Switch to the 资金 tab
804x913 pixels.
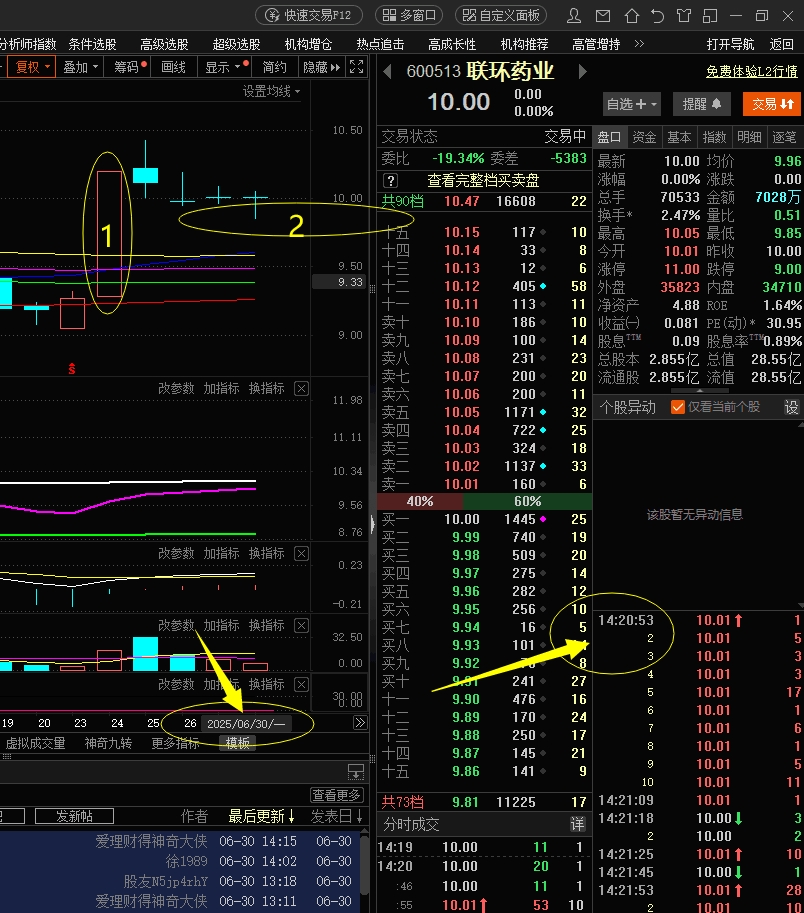(x=644, y=137)
